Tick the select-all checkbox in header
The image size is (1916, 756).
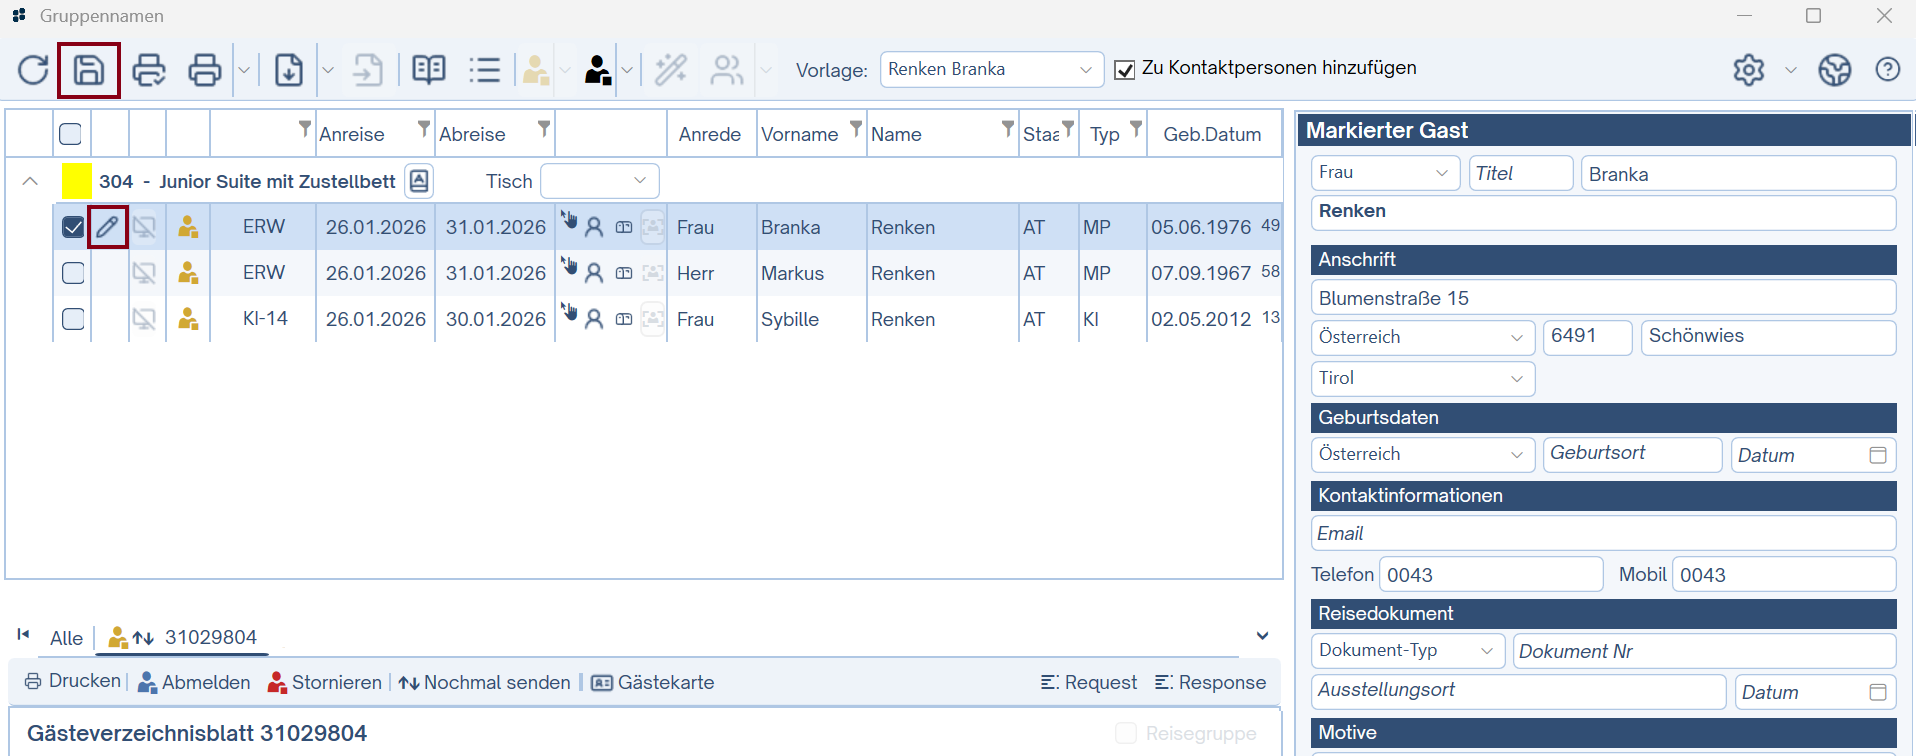point(71,134)
